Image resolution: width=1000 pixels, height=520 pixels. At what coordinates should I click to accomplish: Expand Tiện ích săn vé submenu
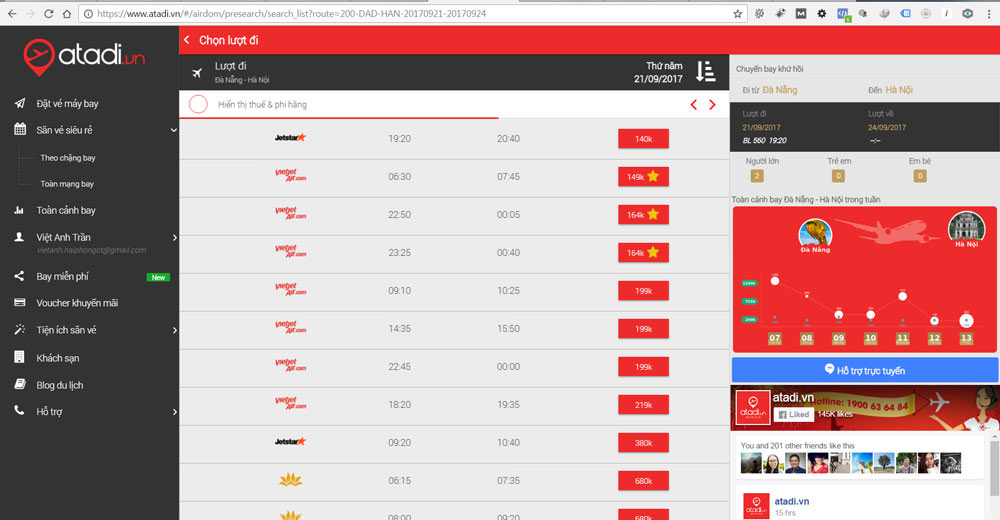click(173, 330)
